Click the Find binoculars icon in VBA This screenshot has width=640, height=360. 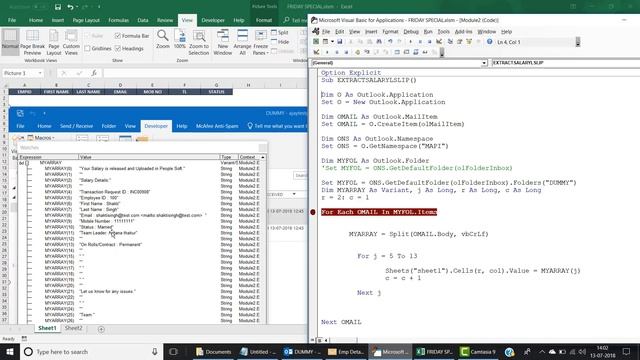click(x=379, y=42)
